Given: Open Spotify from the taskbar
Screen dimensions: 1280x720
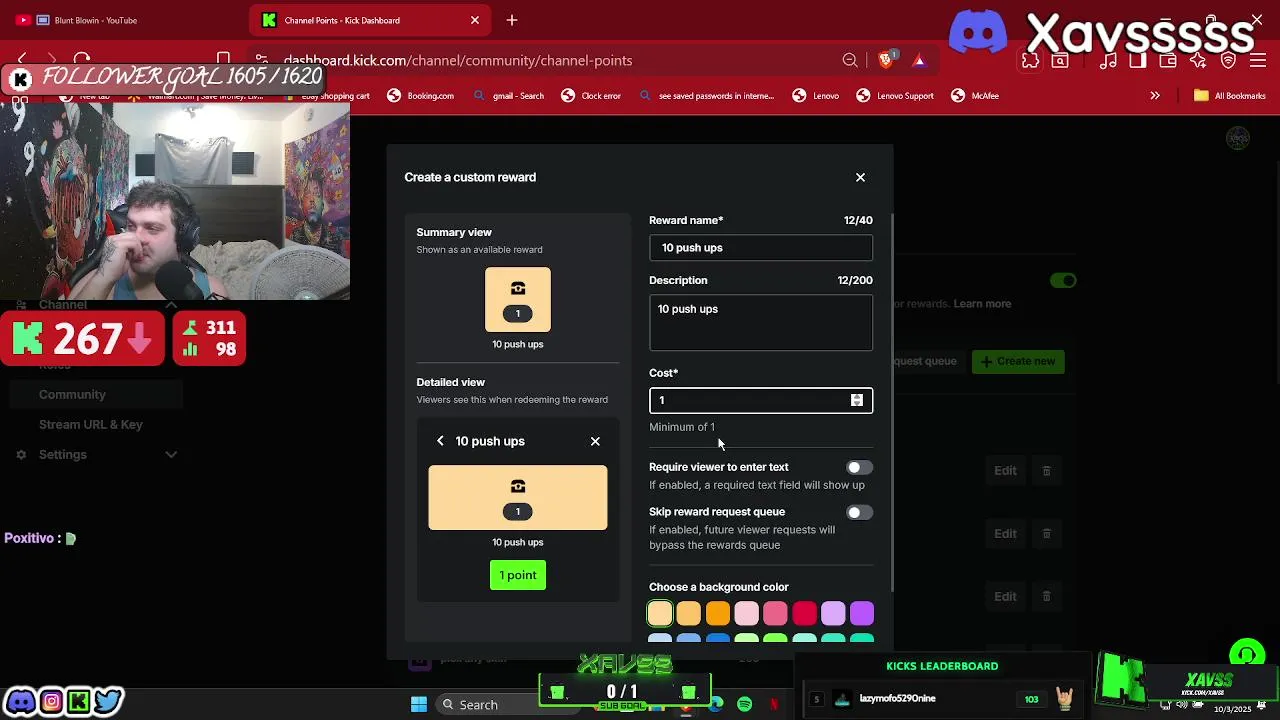Looking at the screenshot, I should click(x=744, y=705).
